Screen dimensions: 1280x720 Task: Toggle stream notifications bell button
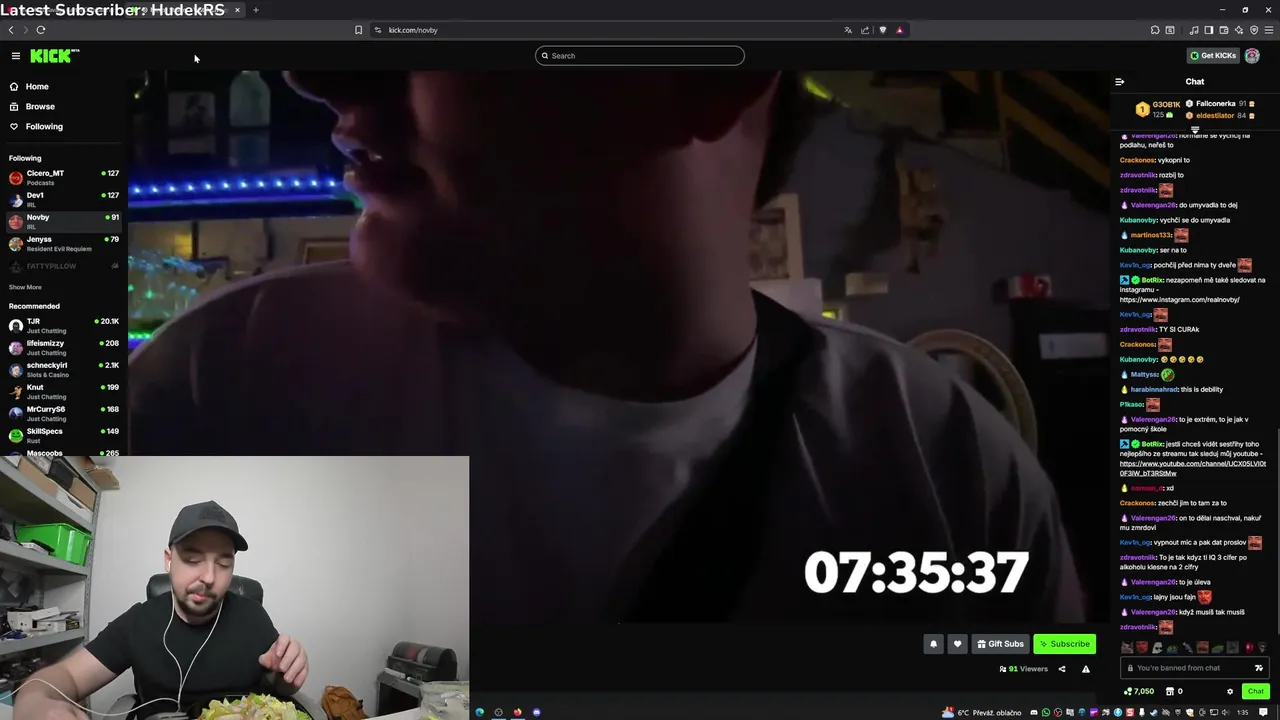point(933,644)
